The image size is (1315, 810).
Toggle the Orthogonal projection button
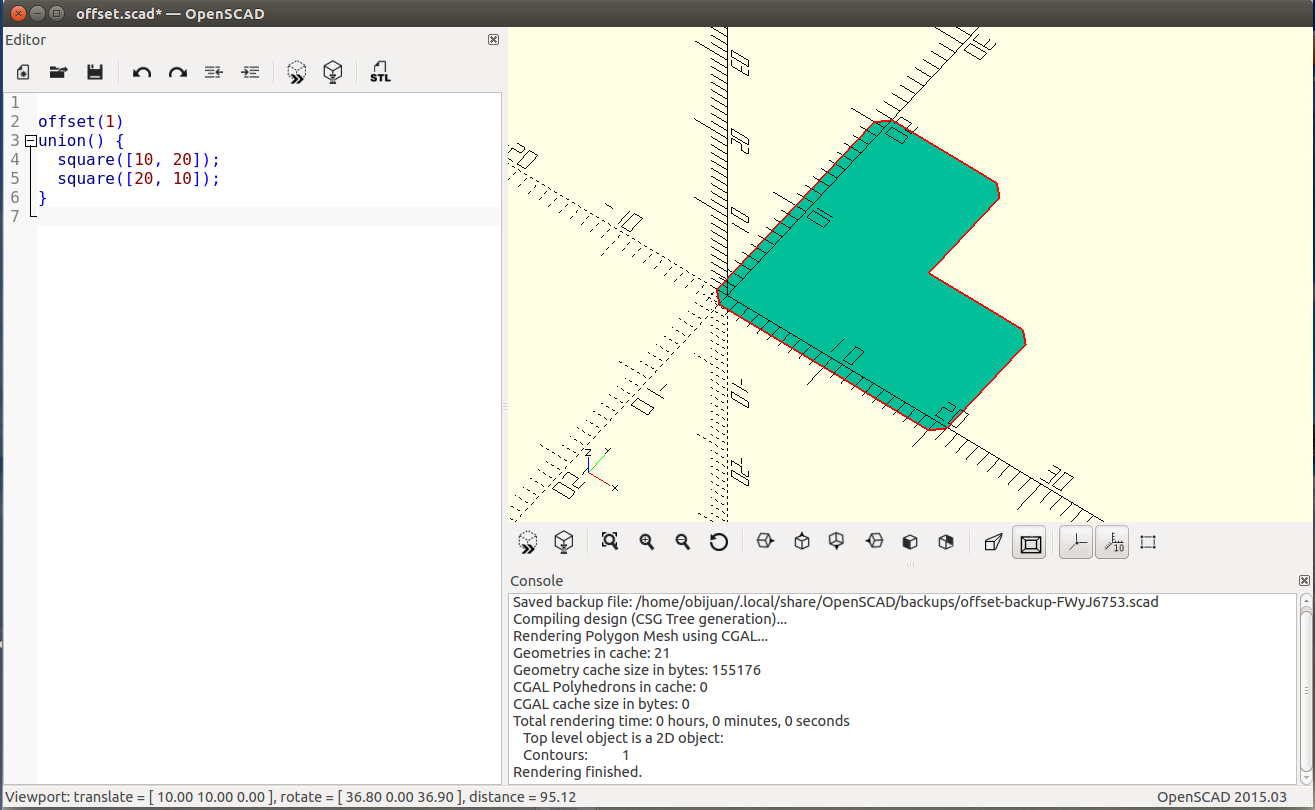1030,543
